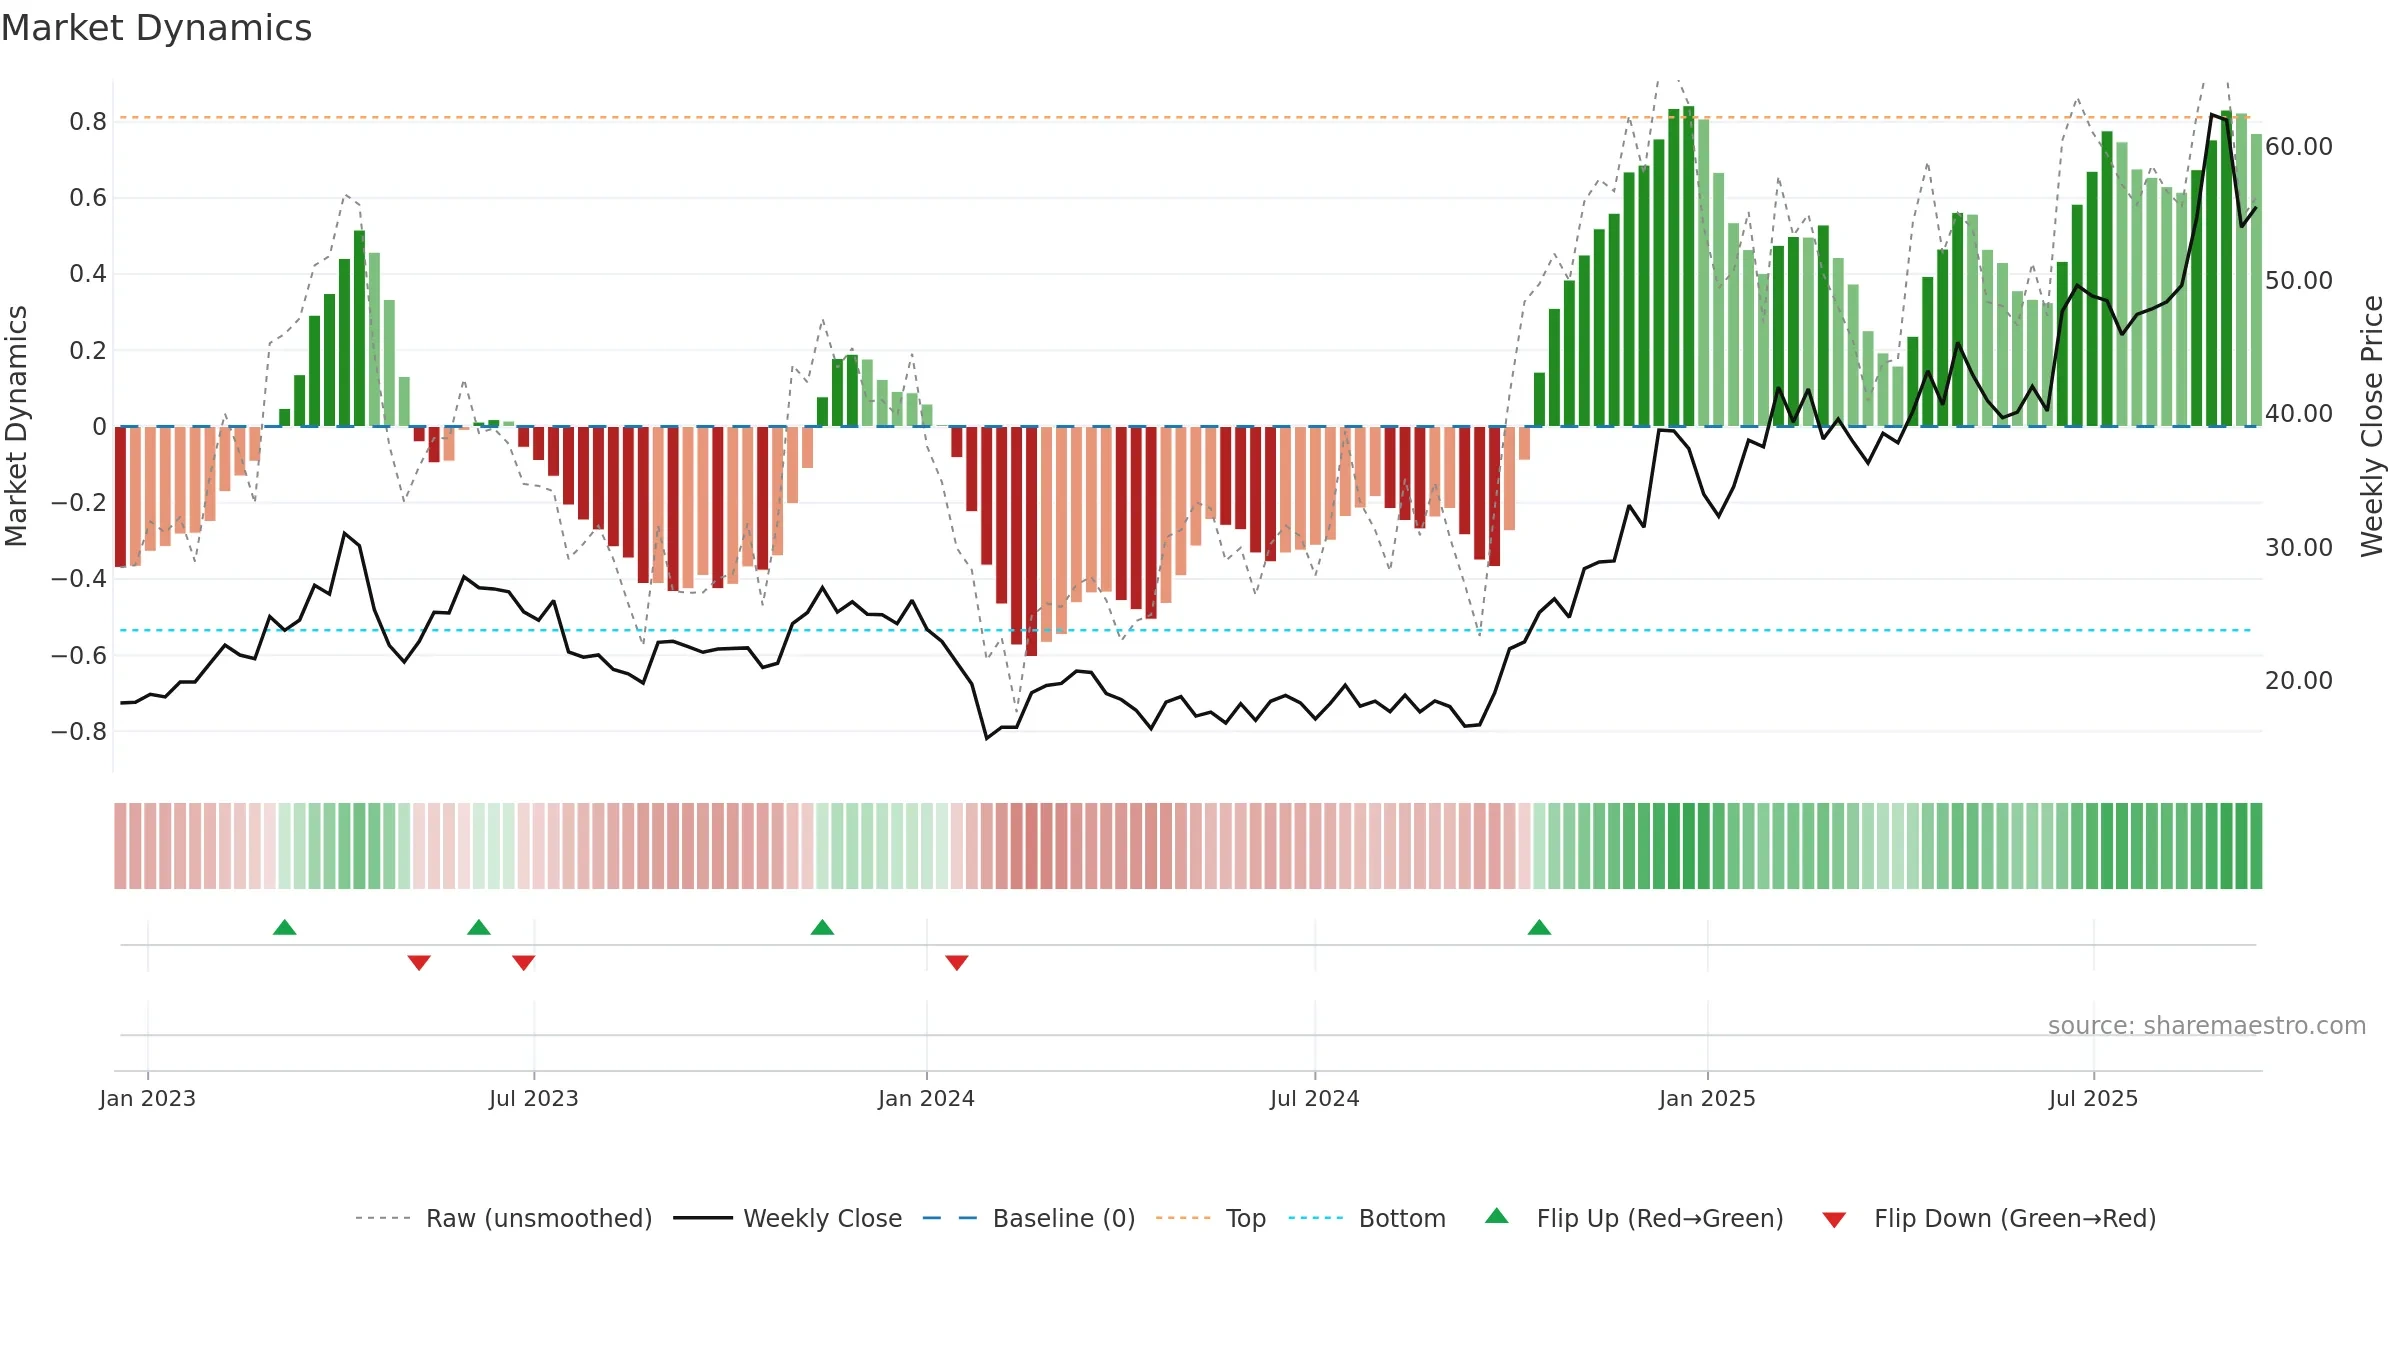Image resolution: width=2400 pixels, height=1350 pixels.
Task: Click the 60.00 right-axis price label
Action: click(x=2299, y=147)
